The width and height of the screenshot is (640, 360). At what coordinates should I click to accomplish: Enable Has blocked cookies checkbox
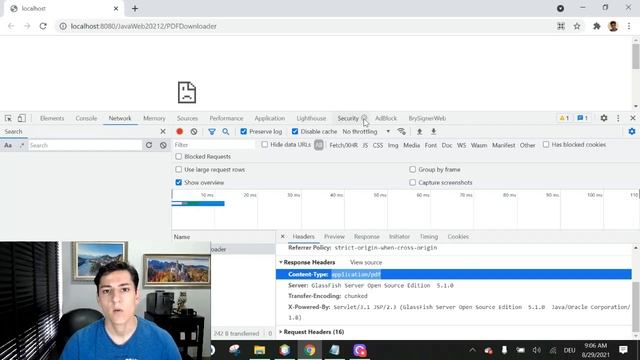546,144
